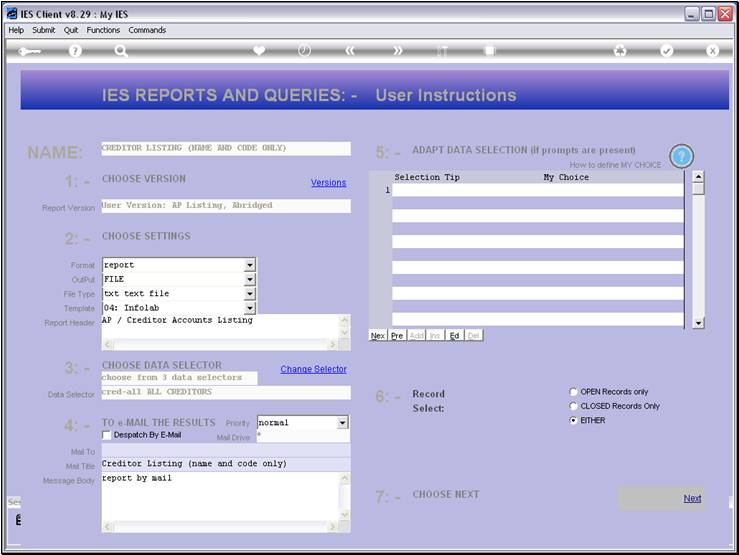Expand the Template dropdown showing 04: Infolab
Image resolution: width=739 pixels, height=555 pixels.
tap(250, 308)
